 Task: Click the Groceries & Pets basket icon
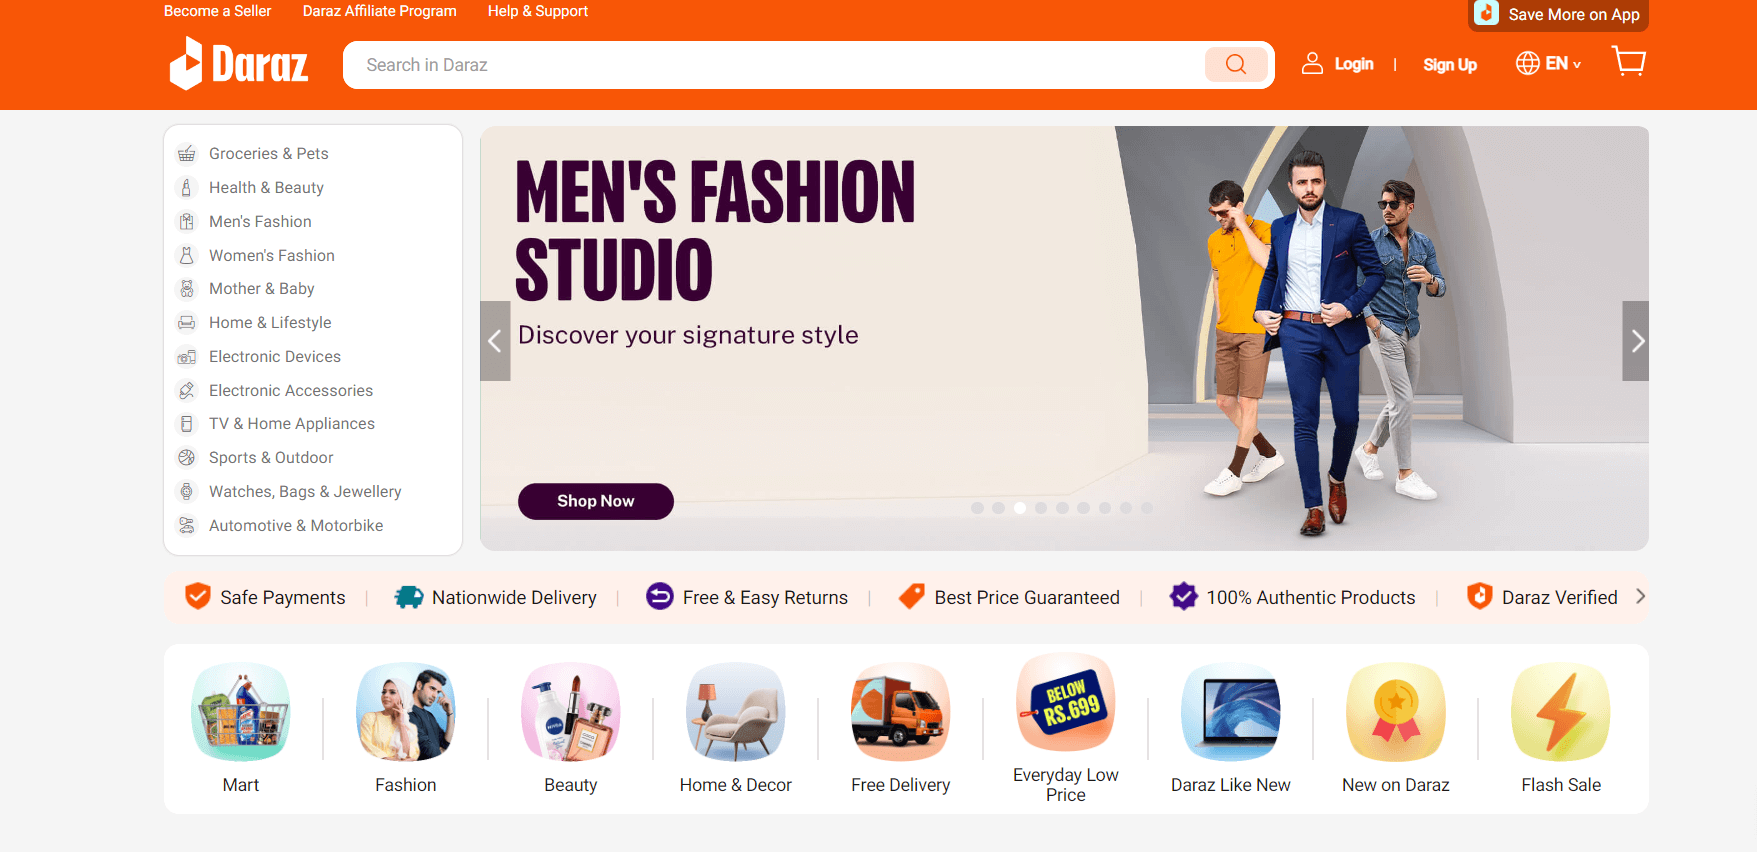187,153
